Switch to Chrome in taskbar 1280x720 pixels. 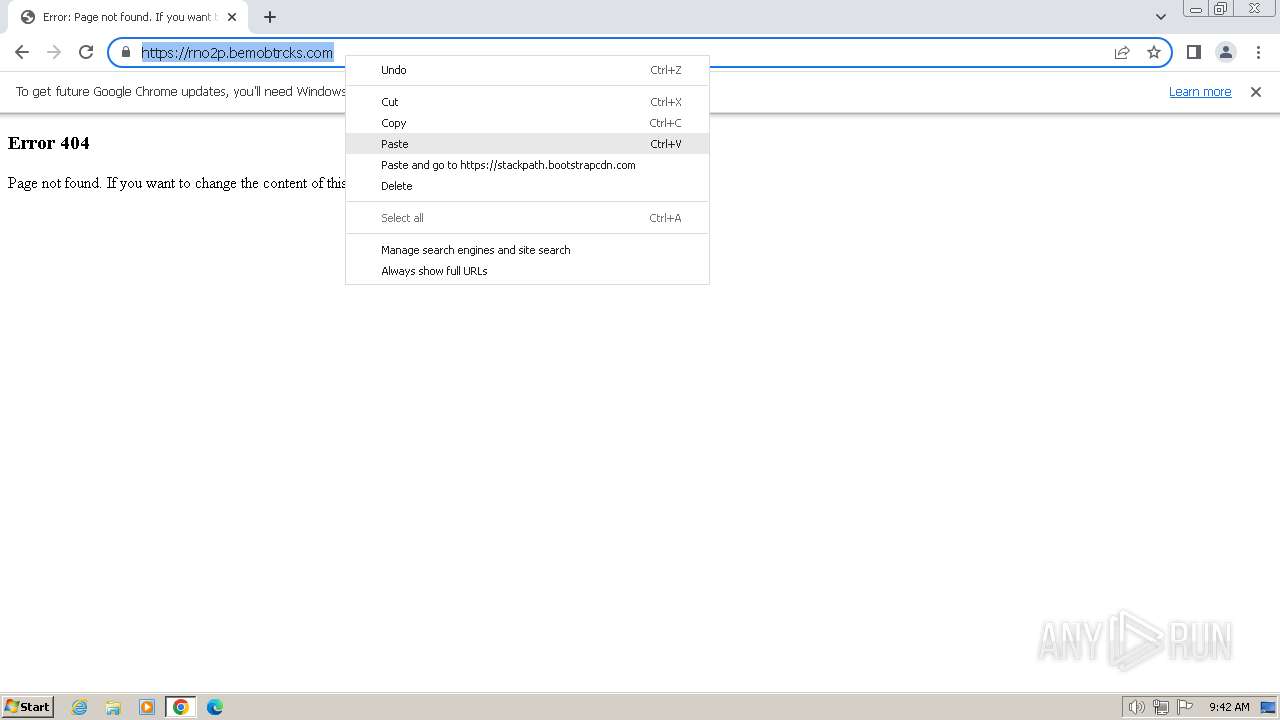pyautogui.click(x=181, y=707)
